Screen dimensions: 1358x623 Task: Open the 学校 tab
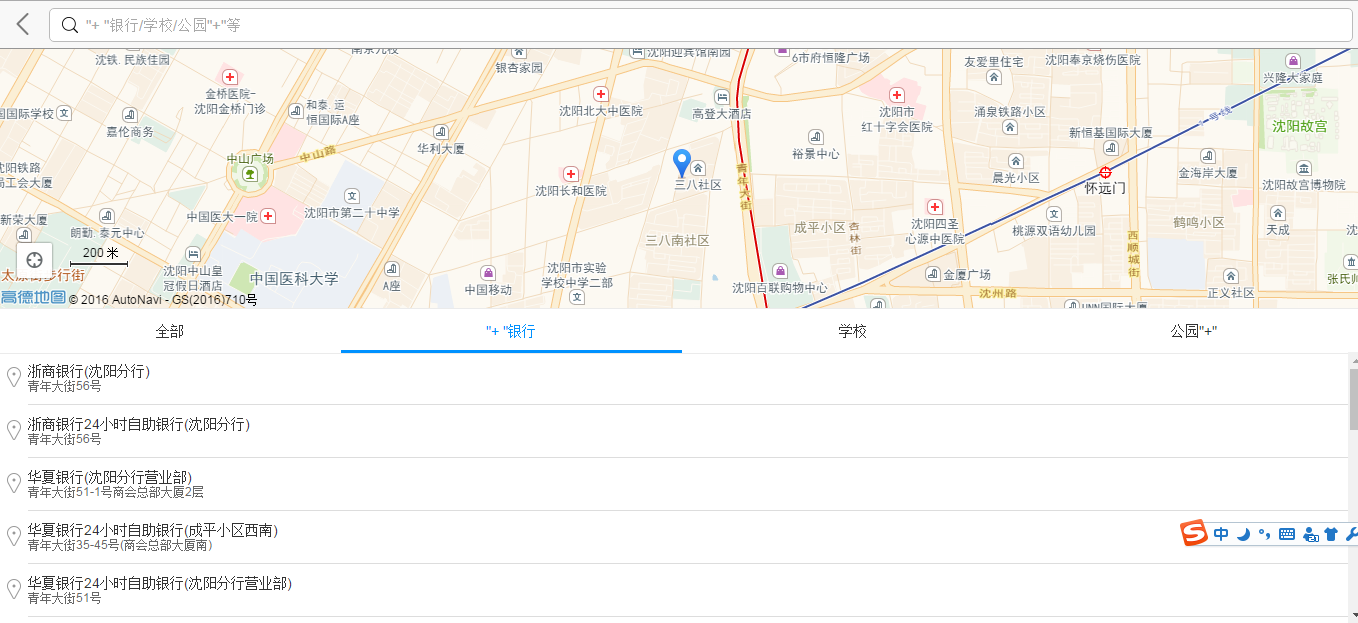[x=852, y=331]
